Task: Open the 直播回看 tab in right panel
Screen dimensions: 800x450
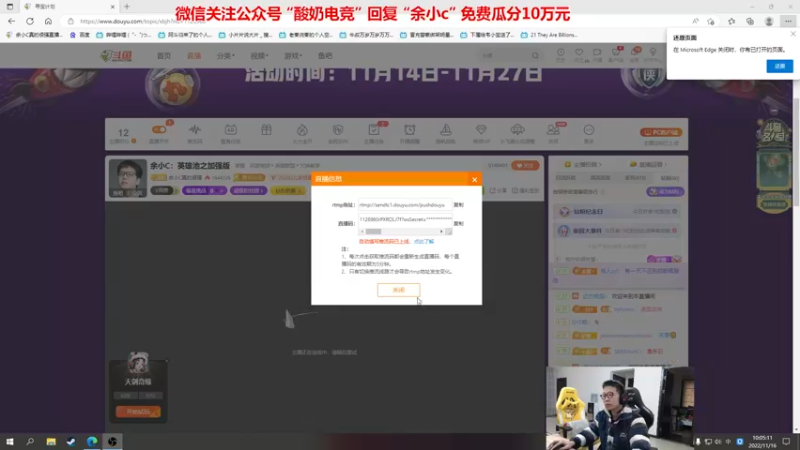Action: tap(648, 164)
